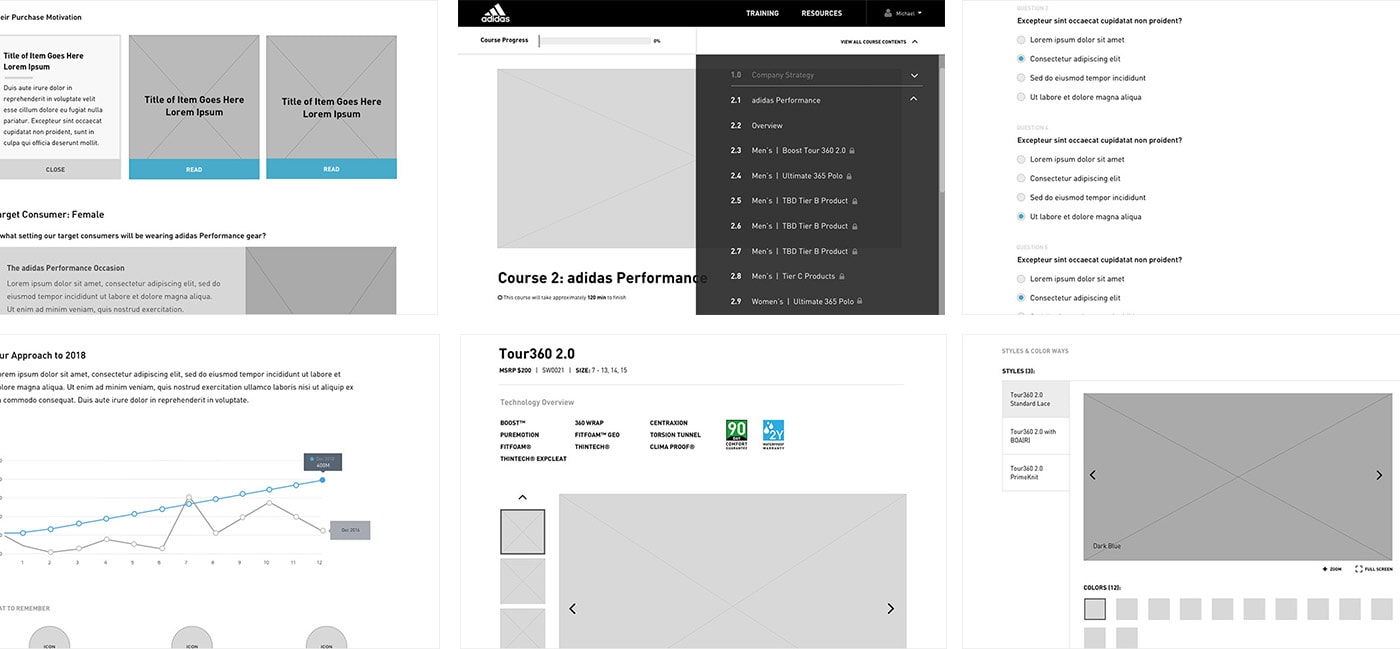1400x649 pixels.
Task: Click the TORSION TUNNEL technology label
Action: [675, 435]
